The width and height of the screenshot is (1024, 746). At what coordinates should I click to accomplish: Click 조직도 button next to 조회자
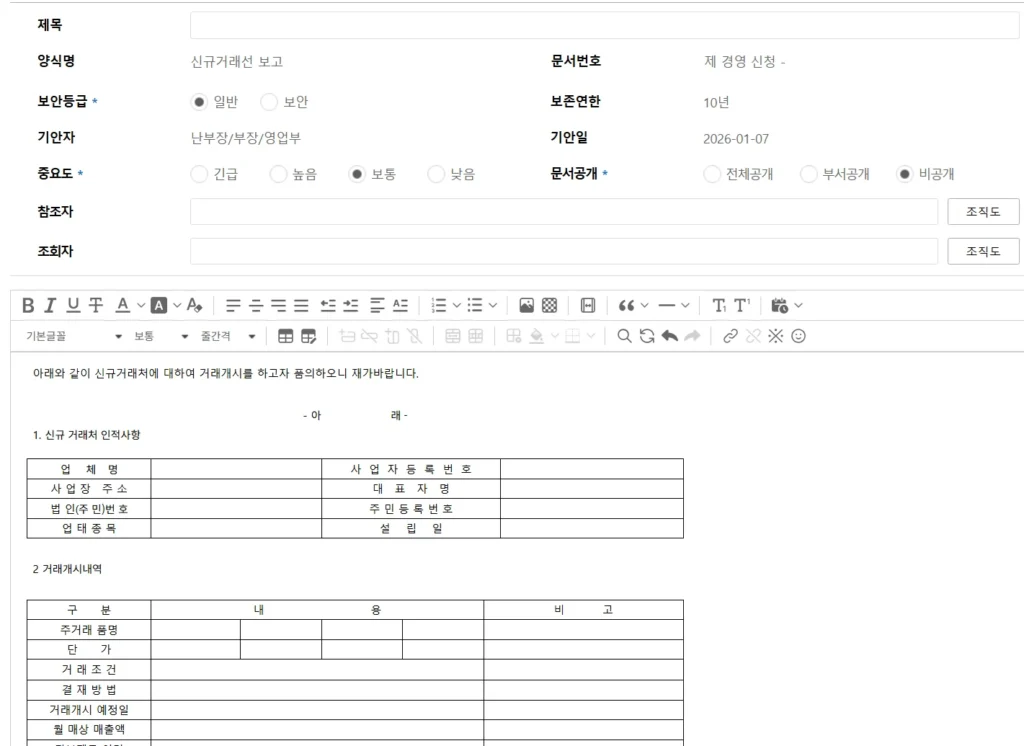pos(983,252)
